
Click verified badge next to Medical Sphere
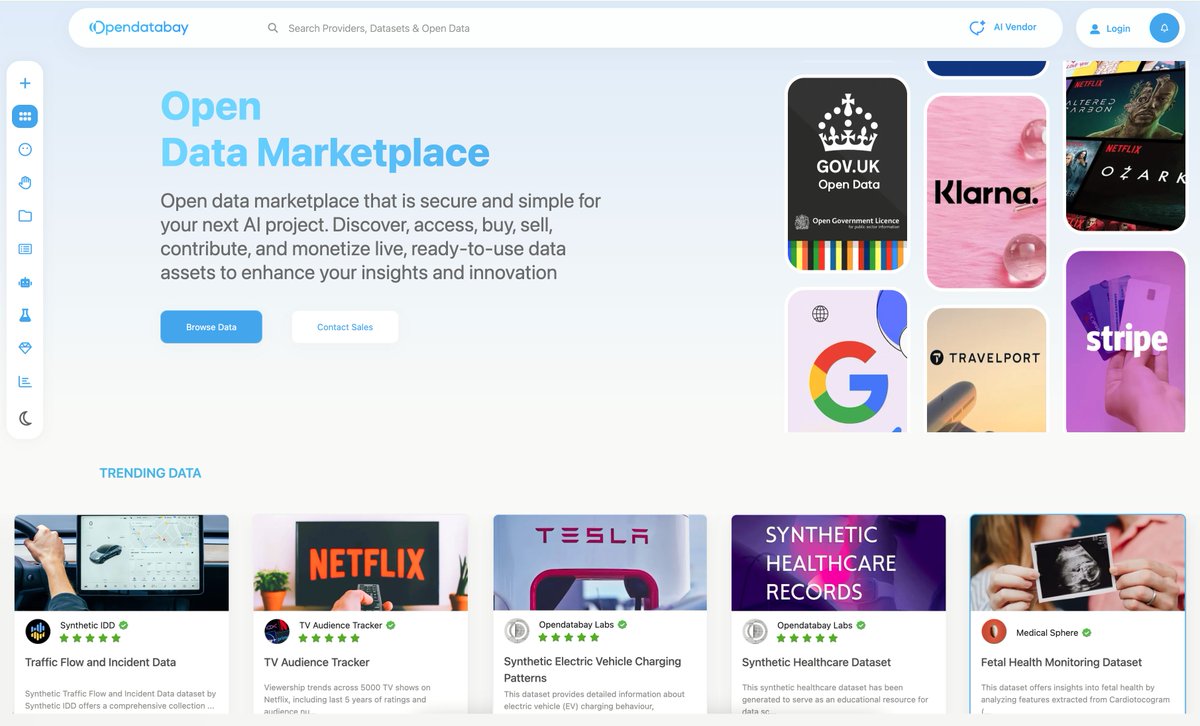(1086, 632)
